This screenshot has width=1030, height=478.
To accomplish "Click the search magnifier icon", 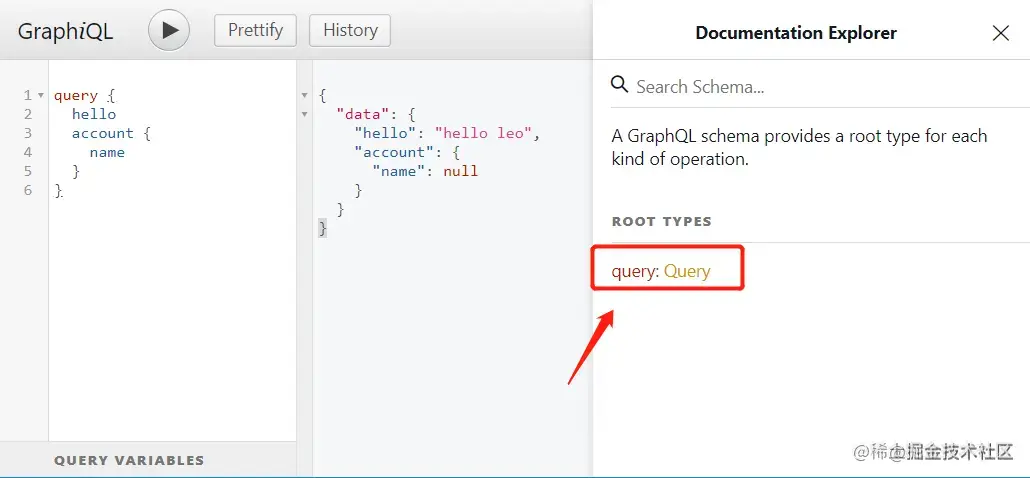I will [x=619, y=85].
